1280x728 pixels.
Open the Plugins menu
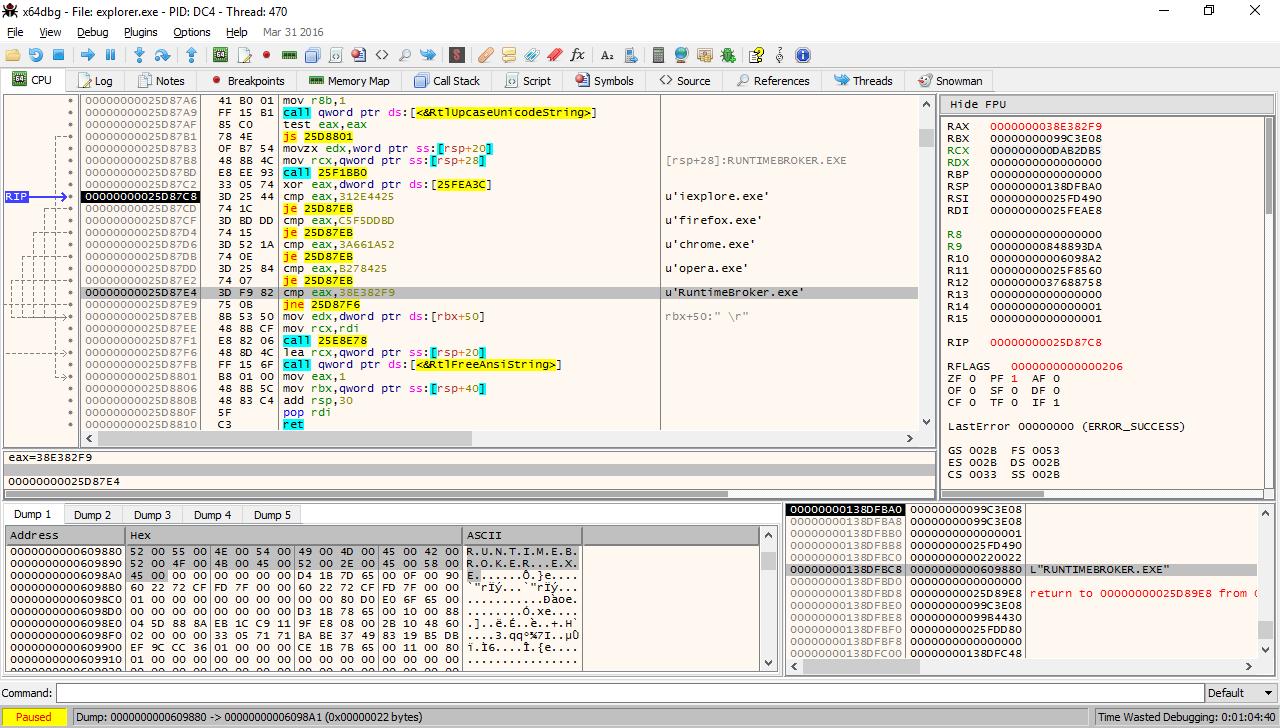[140, 32]
